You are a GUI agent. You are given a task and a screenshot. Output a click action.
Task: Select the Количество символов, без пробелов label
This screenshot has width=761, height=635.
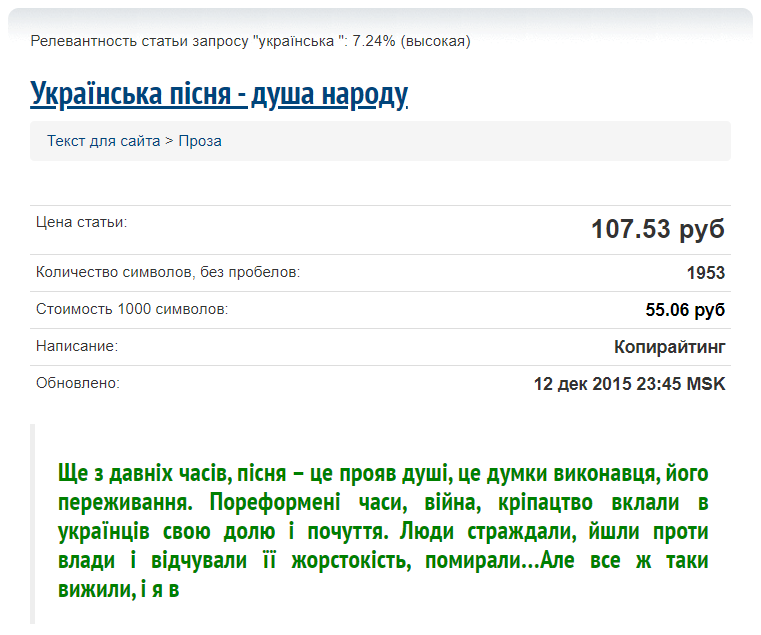[x=167, y=272]
